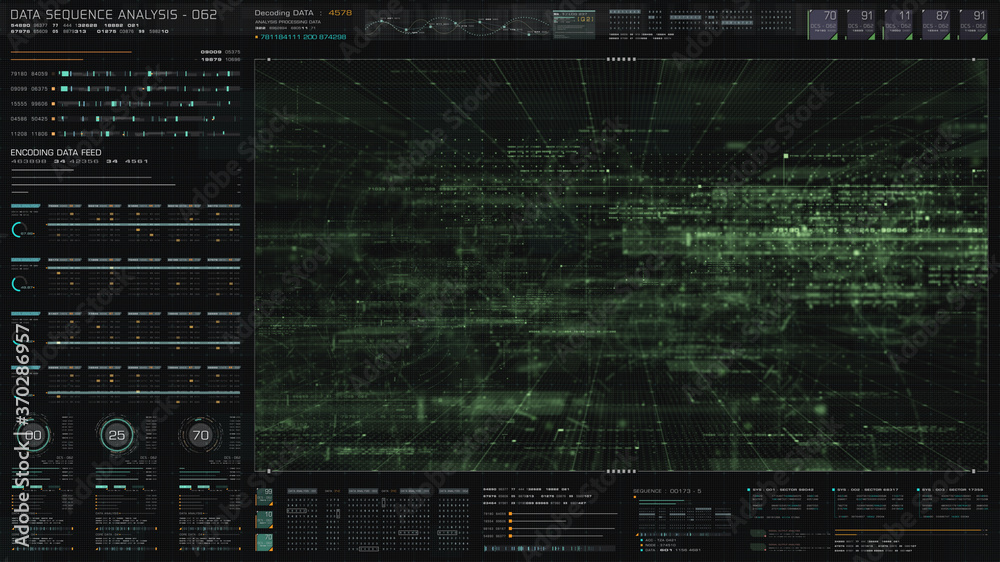Select the DCS-062 tile showing 11
Viewport: 1000px width, 562px height.
(898, 24)
